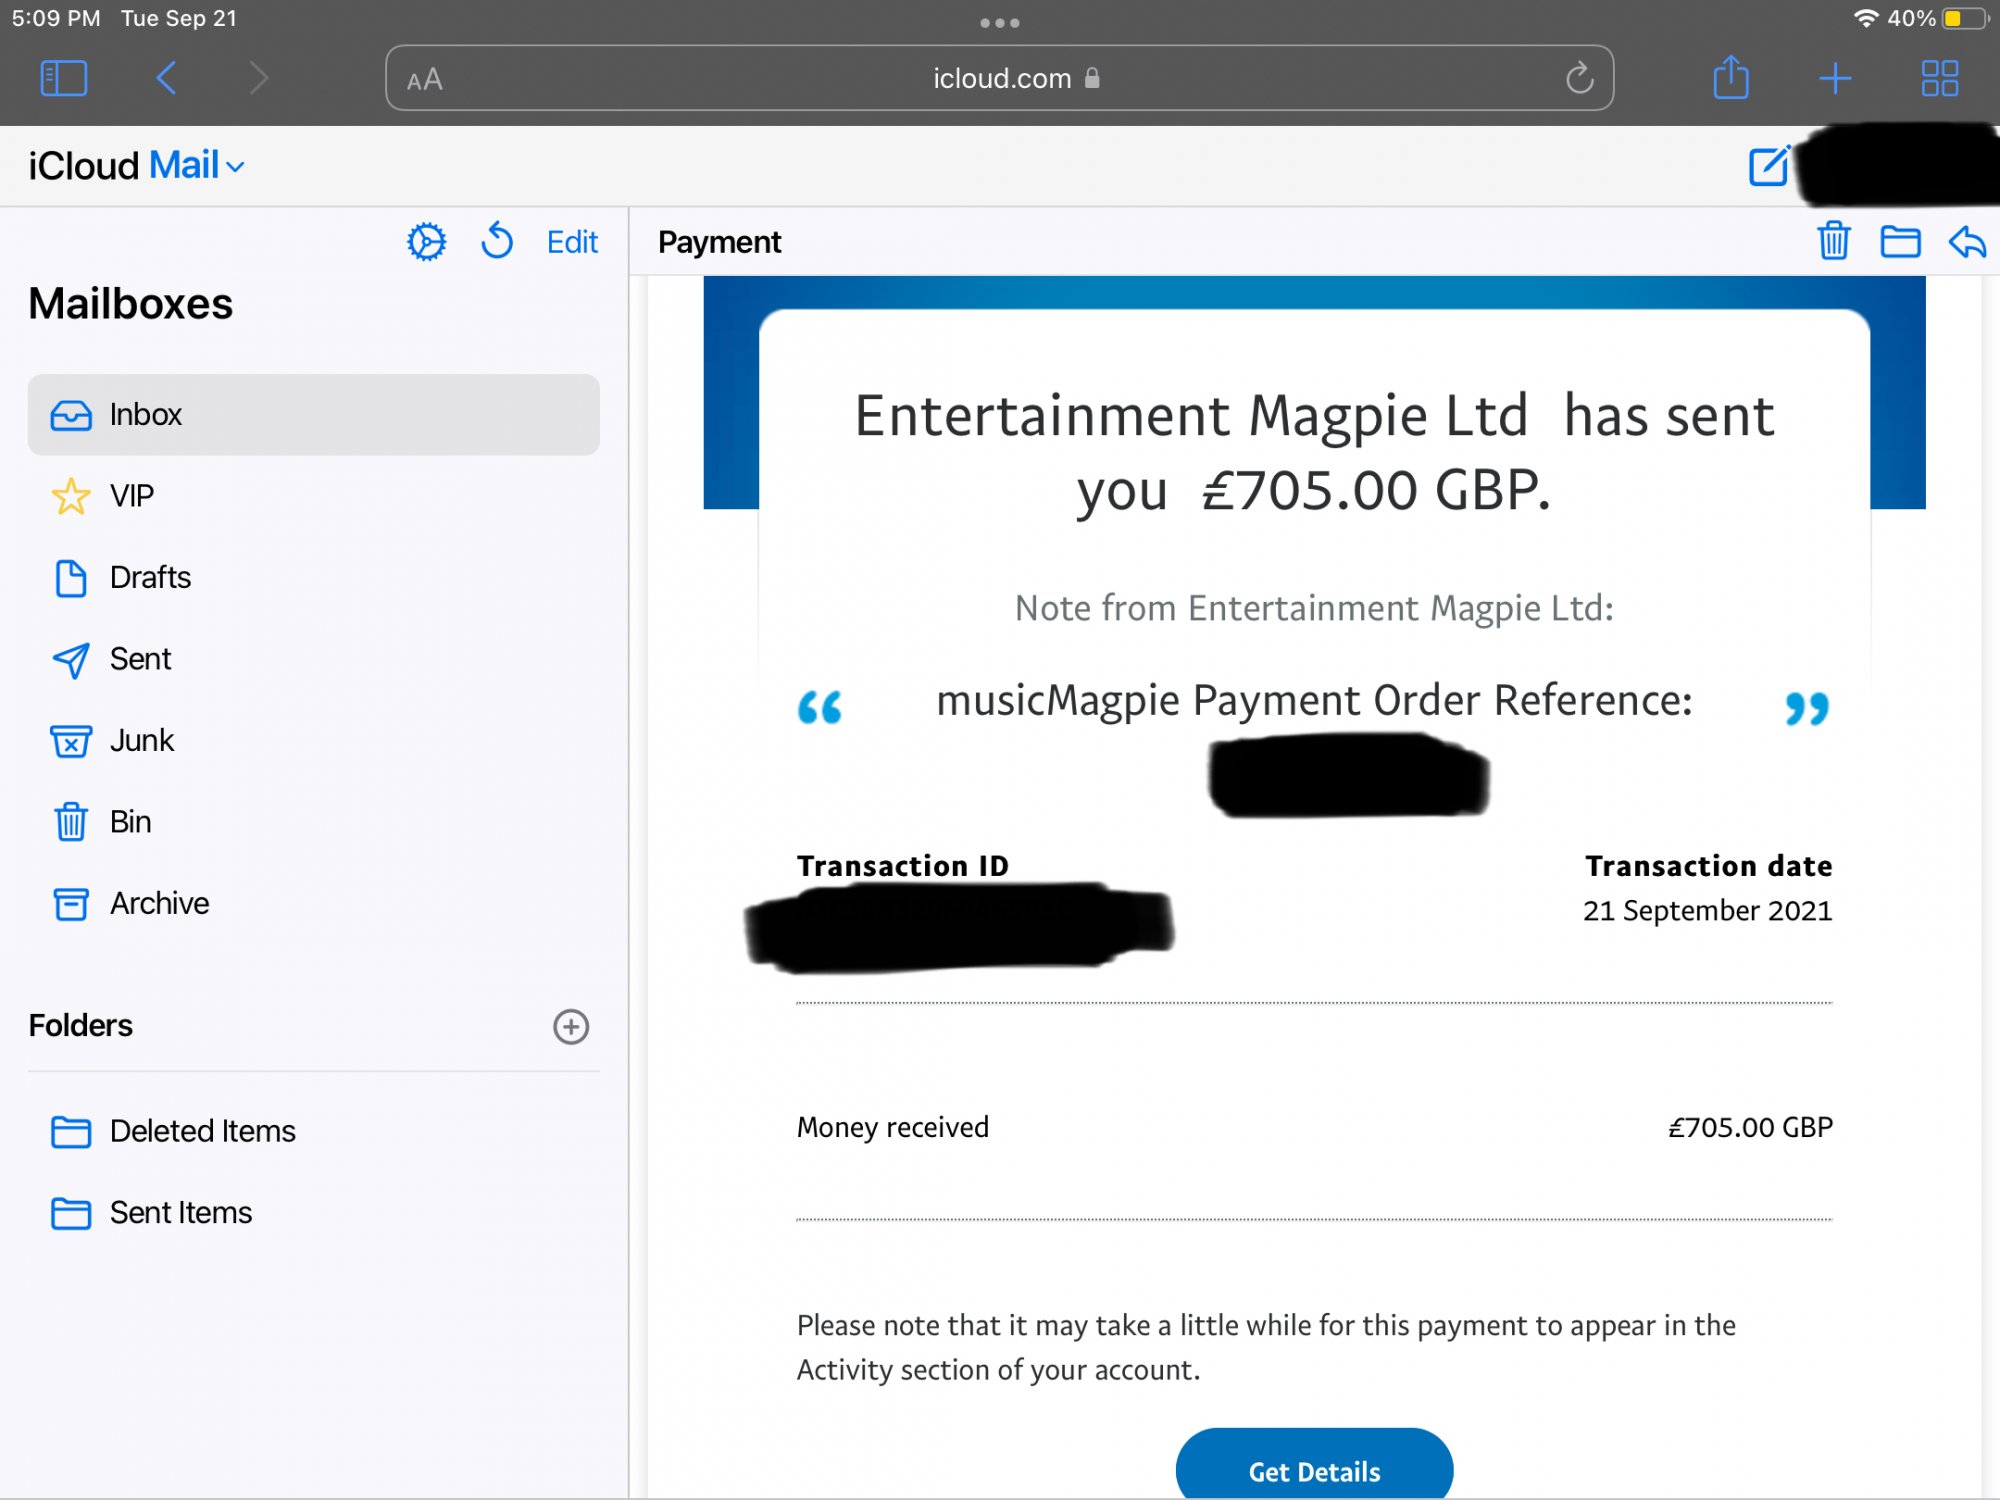
Task: Go back to the previous page
Action: point(167,78)
